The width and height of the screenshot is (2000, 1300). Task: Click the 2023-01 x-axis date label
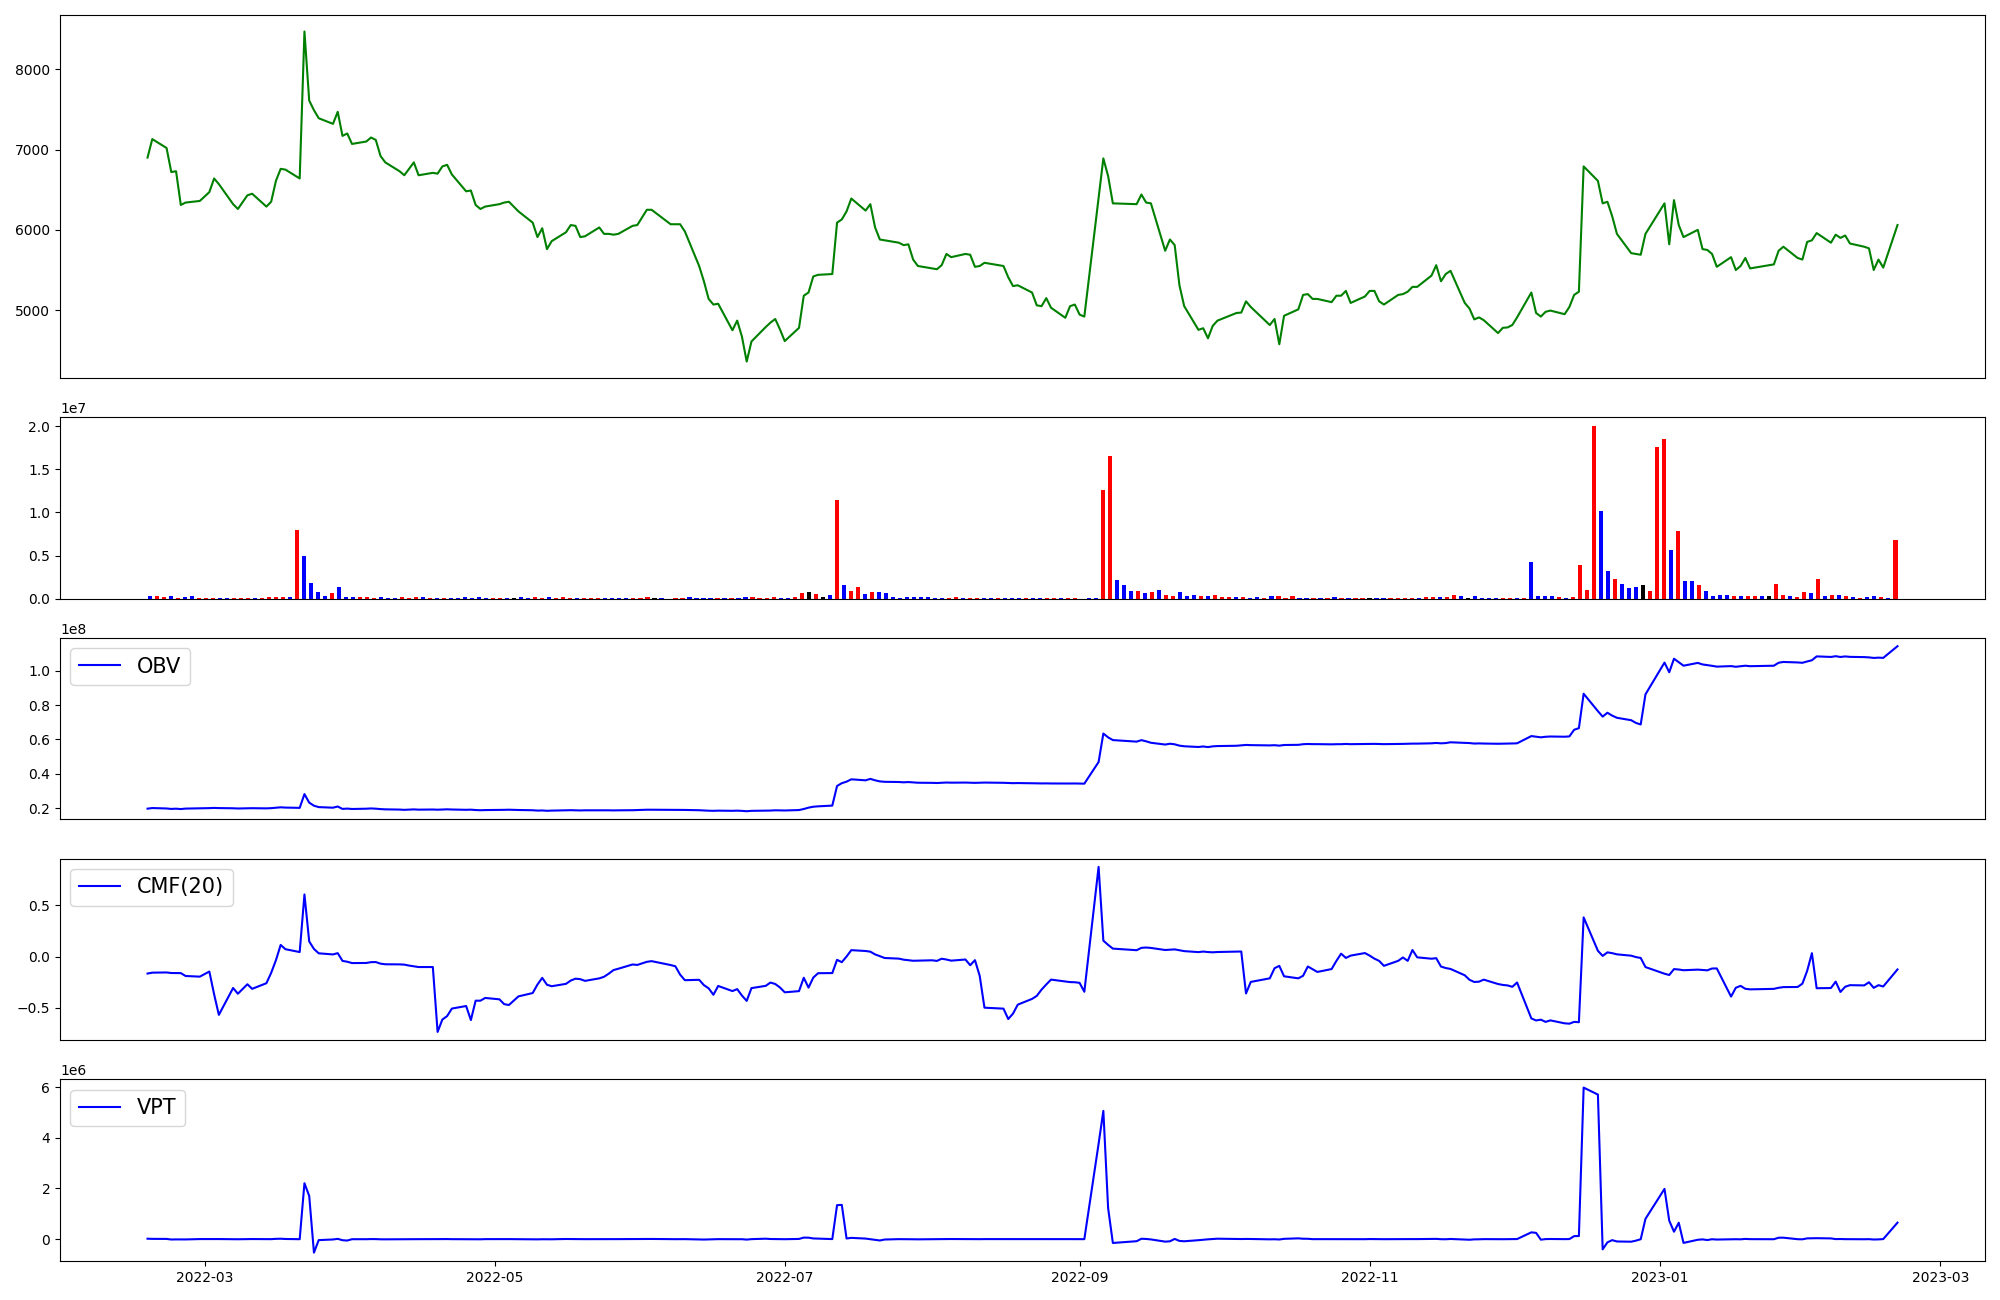[1660, 1277]
